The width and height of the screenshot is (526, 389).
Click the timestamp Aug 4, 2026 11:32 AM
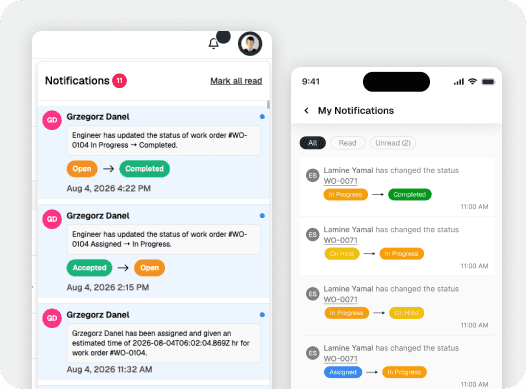(109, 369)
